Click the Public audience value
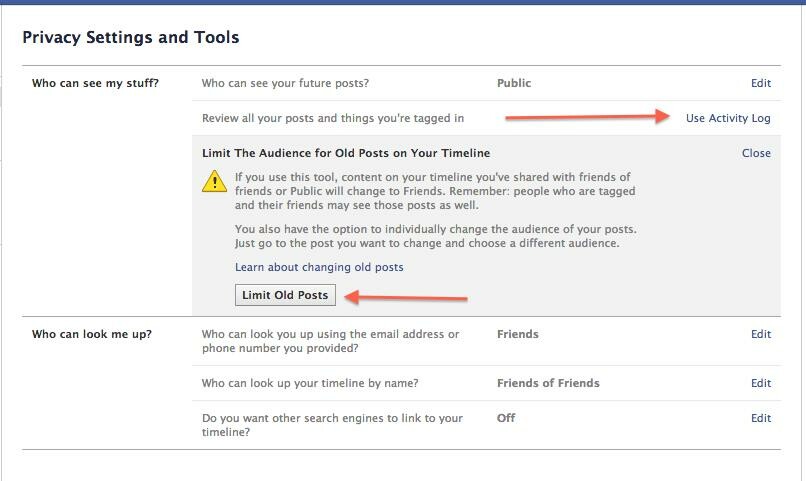 click(514, 83)
